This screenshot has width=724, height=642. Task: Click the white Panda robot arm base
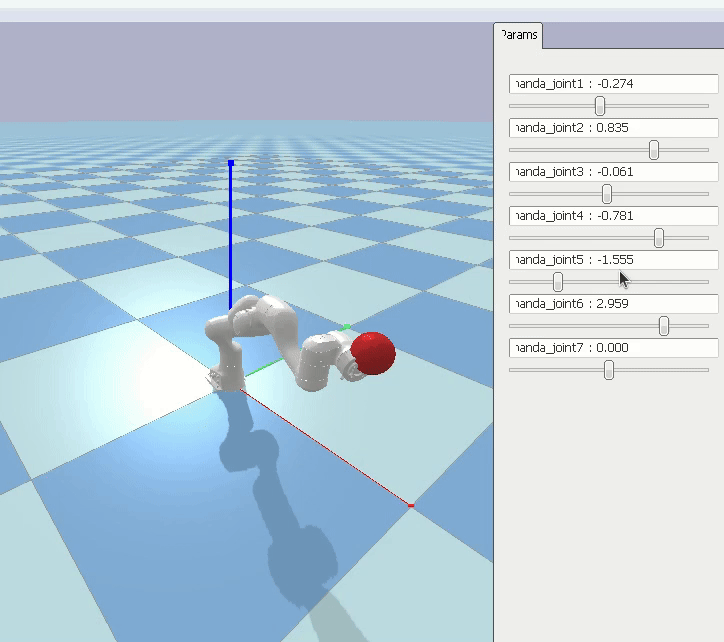[227, 376]
